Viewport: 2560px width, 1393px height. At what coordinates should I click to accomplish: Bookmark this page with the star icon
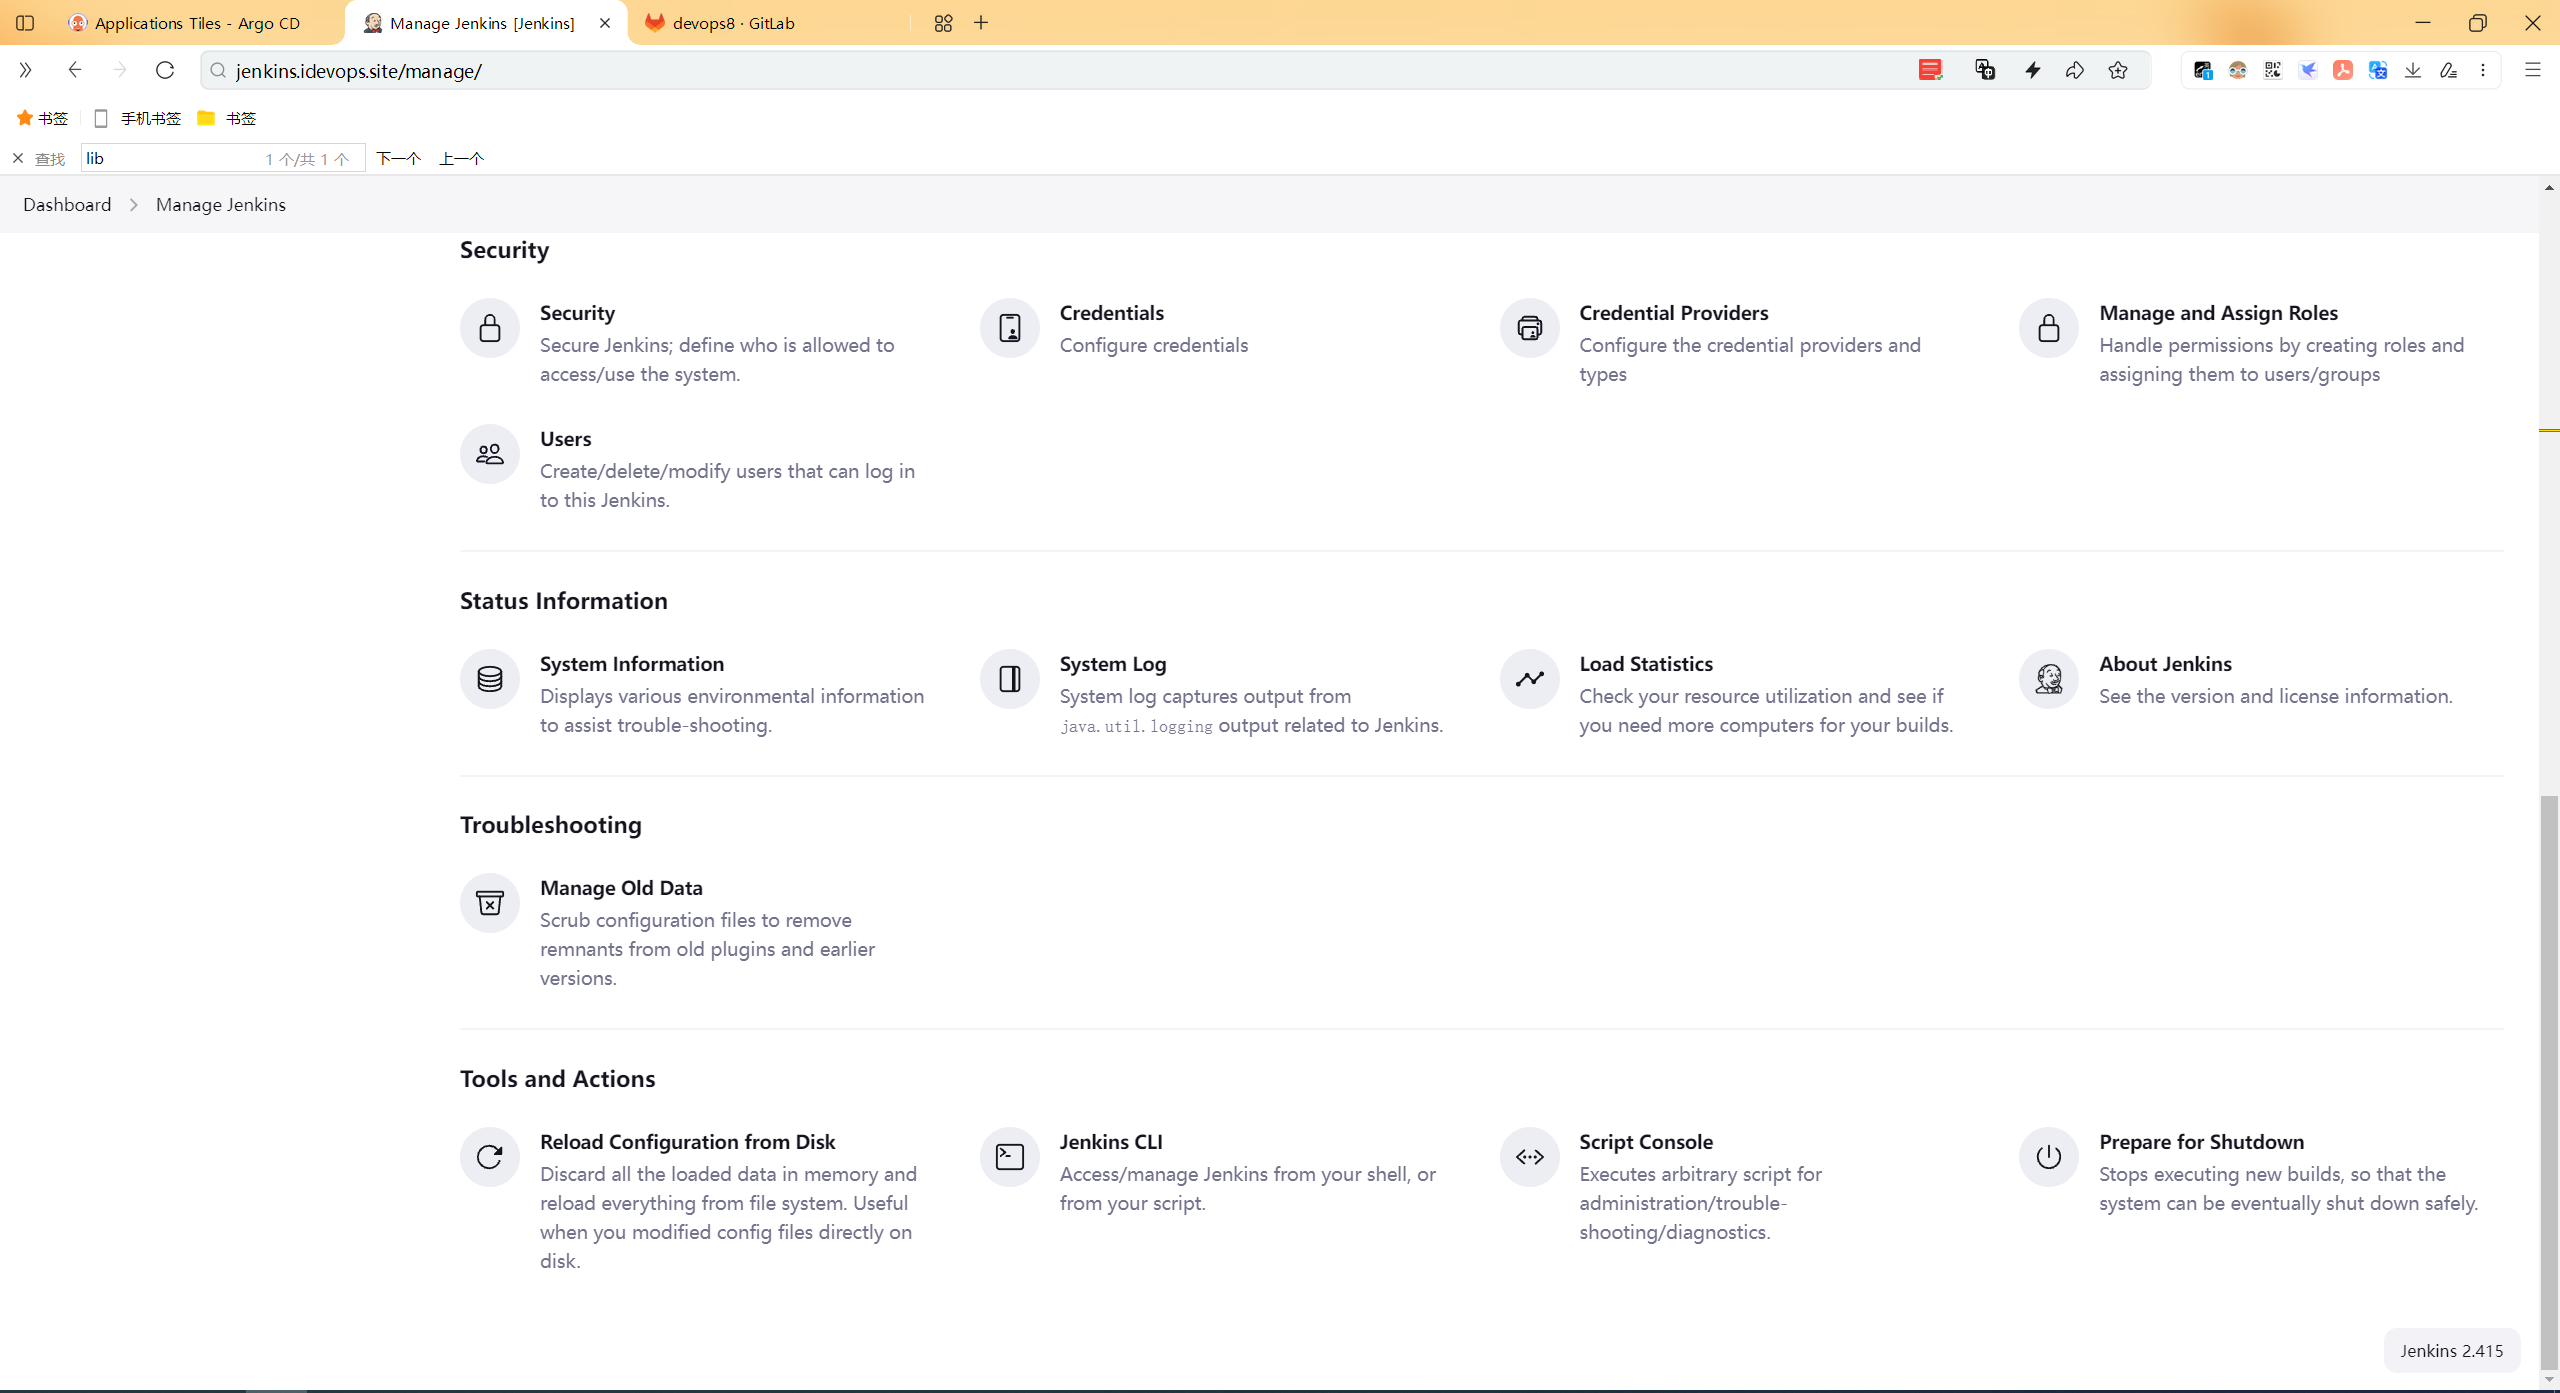coord(2118,70)
